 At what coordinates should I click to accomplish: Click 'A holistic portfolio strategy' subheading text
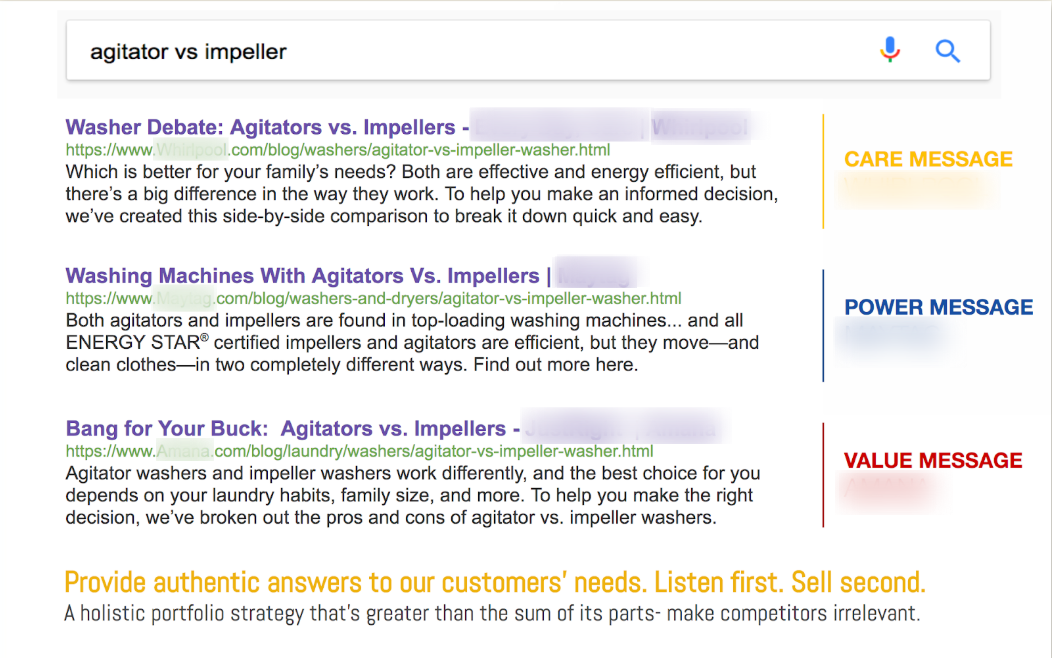tap(491, 613)
